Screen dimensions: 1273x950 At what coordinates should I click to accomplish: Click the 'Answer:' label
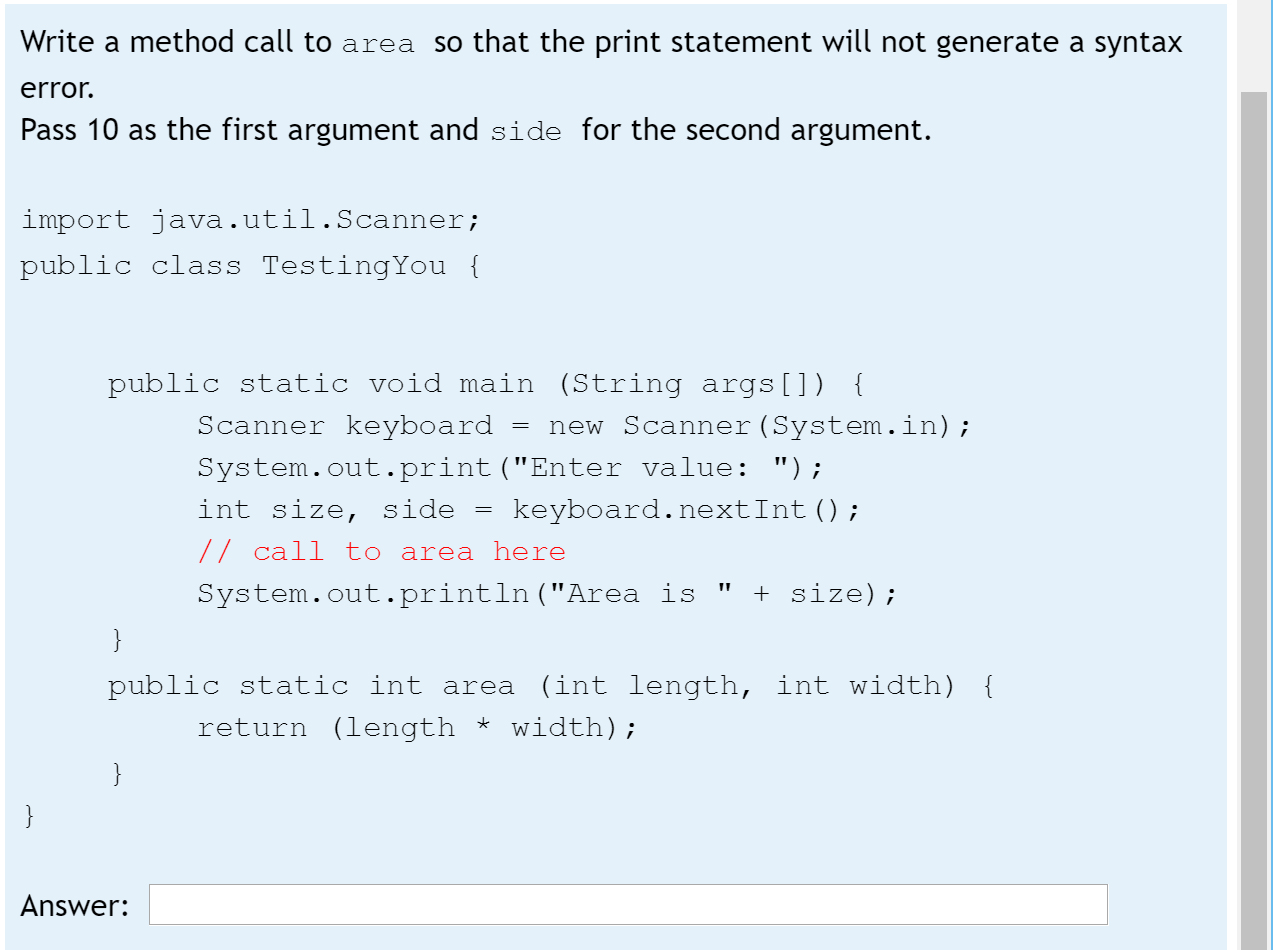click(x=75, y=906)
